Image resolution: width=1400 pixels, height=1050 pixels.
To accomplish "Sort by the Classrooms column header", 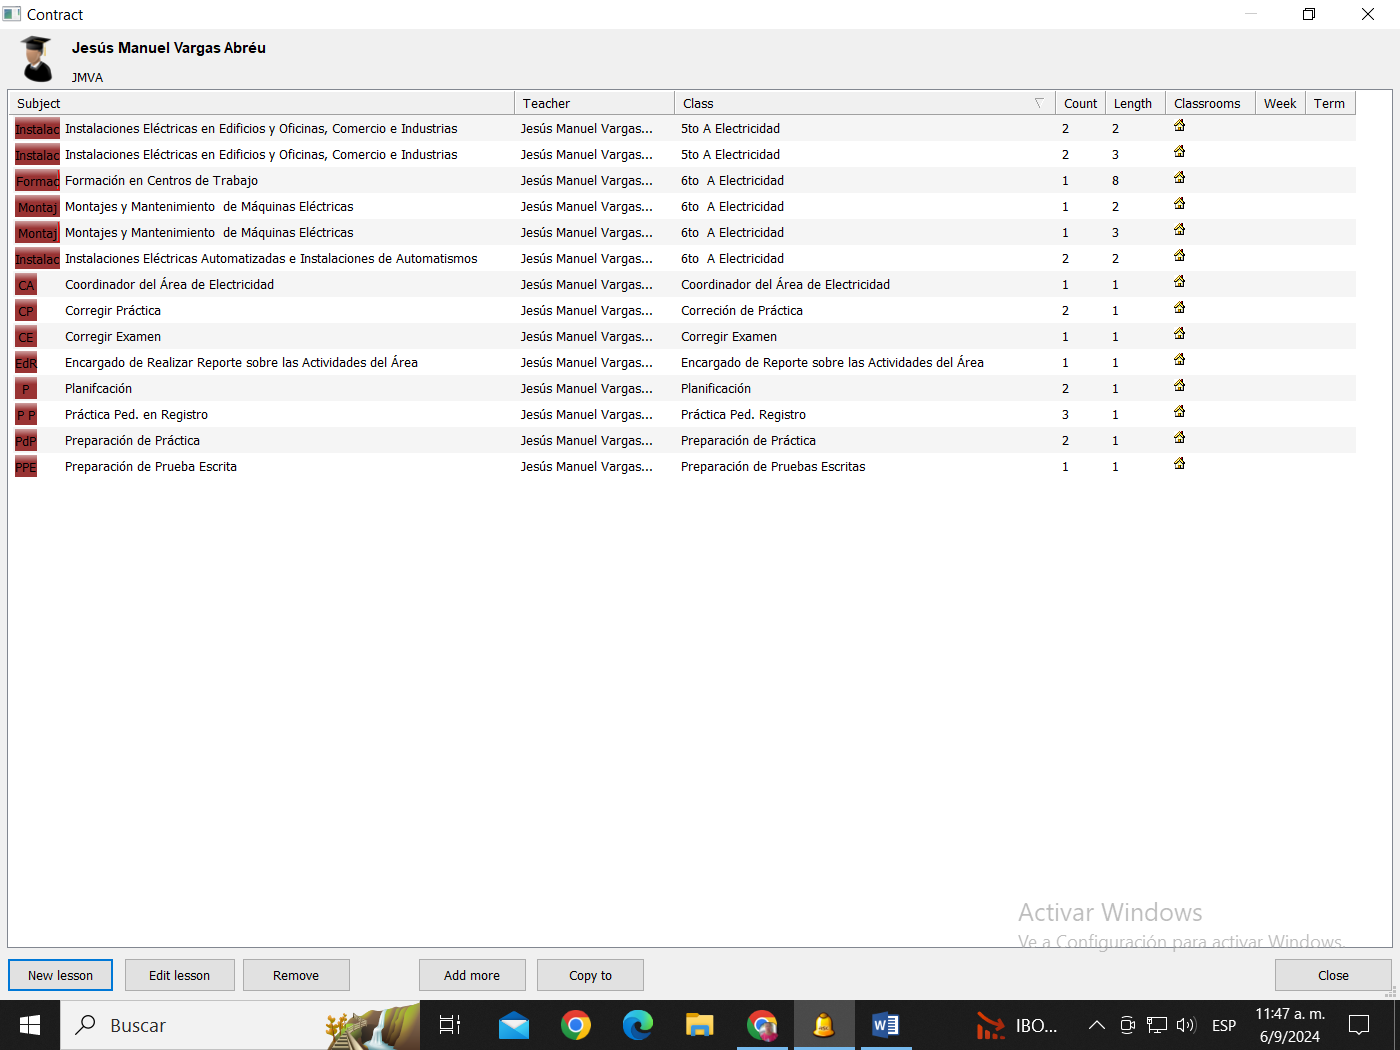I will tap(1210, 103).
